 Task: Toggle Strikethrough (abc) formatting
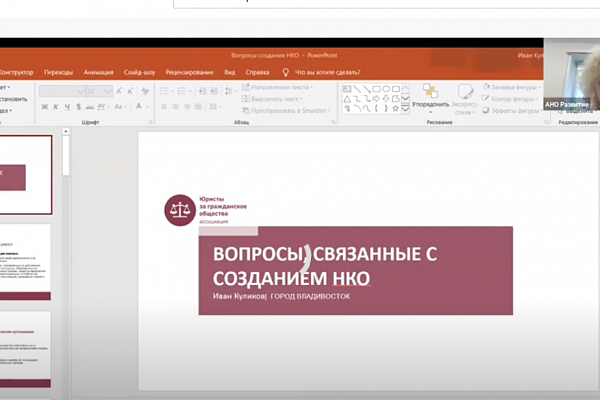pyautogui.click(x=90, y=107)
